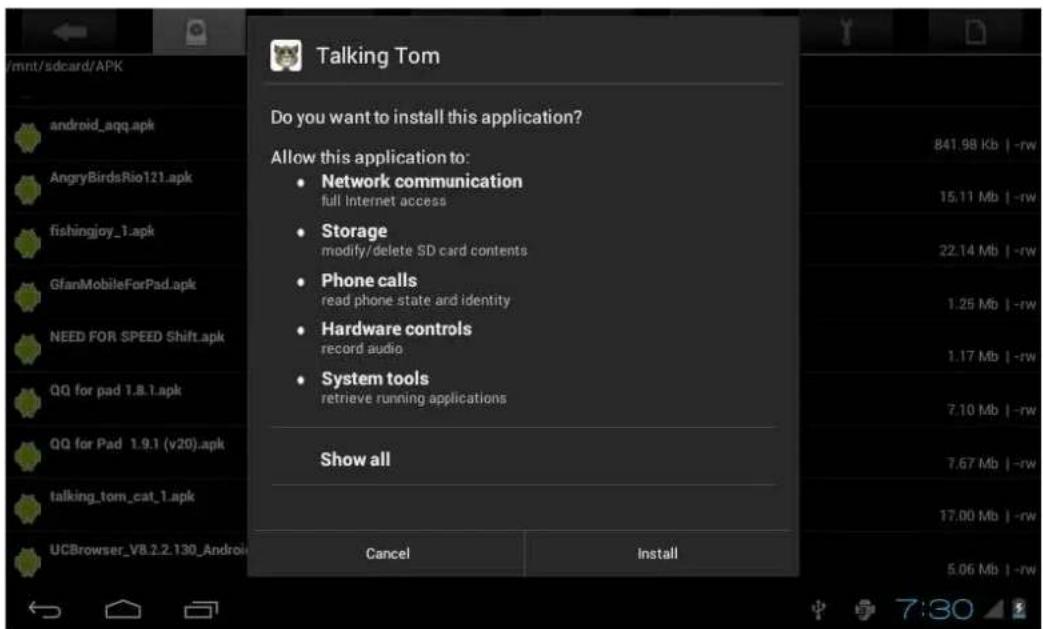Screen dimensions: 1043x629
Task: Tap the 7:30 clock in system bar
Action: coord(934,609)
